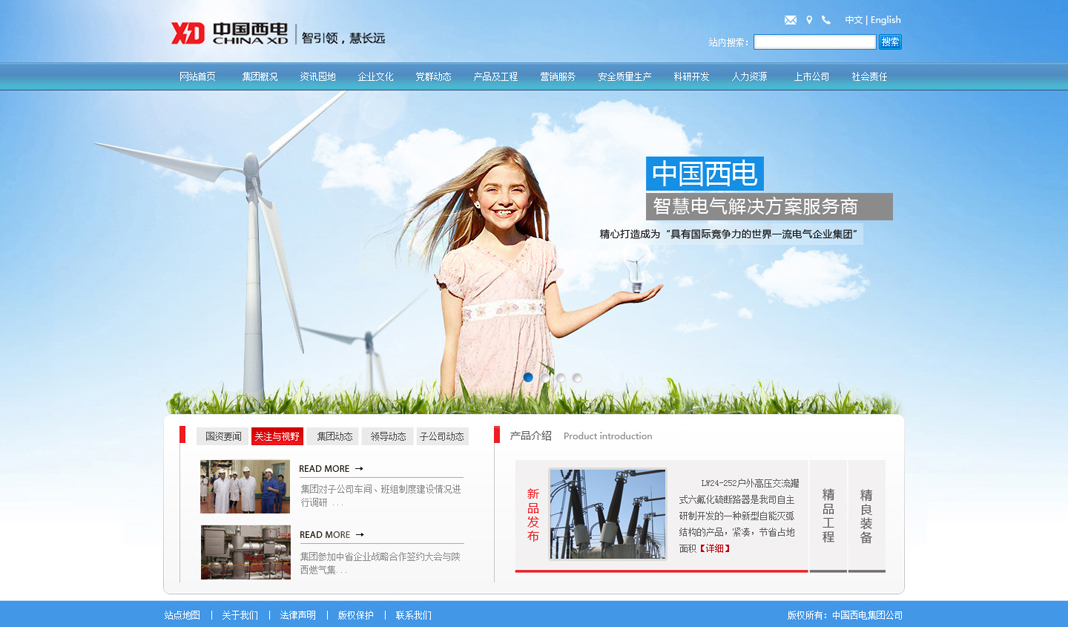The image size is (1068, 627).
Task: Switch language to 中文
Action: [x=853, y=20]
